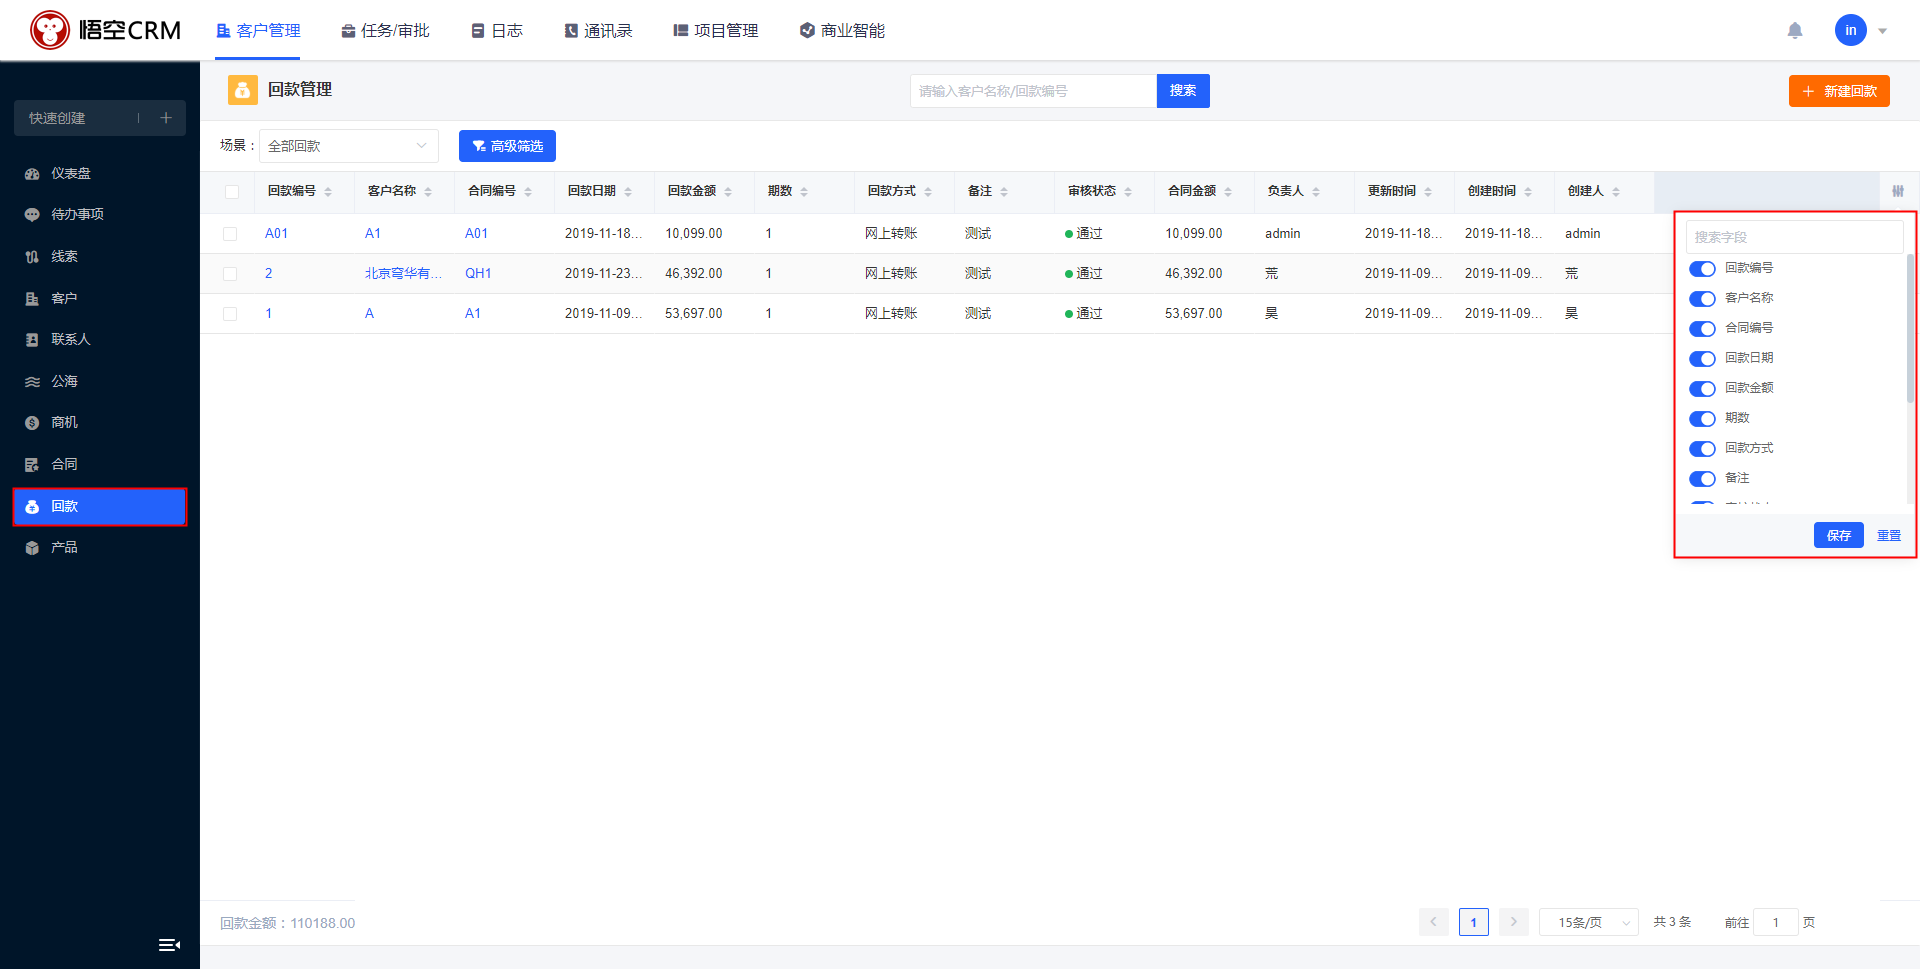
Task: Check the checkbox for row A01
Action: tap(231, 234)
